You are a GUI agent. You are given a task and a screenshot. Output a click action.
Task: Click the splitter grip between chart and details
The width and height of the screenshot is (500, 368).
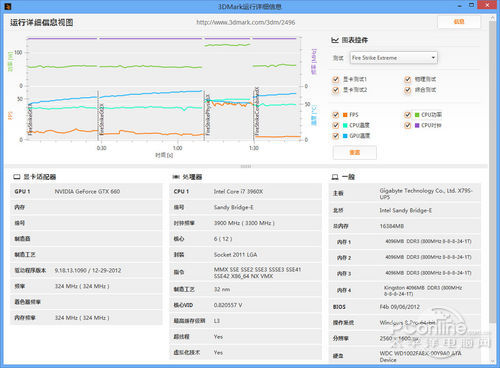[x=246, y=166]
